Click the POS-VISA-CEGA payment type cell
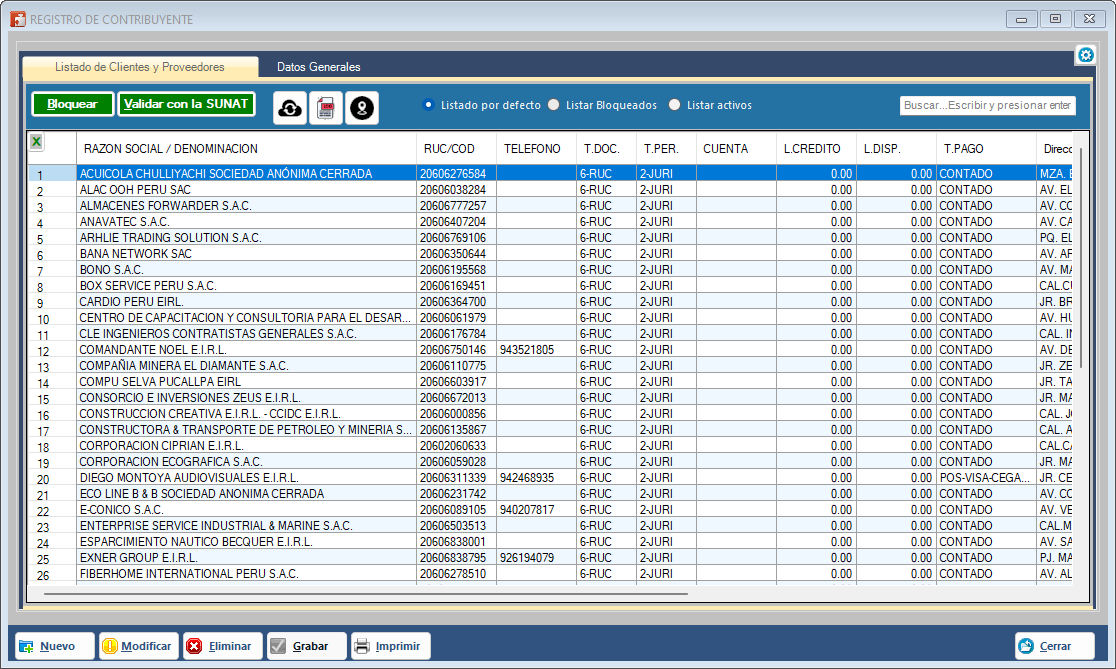The image size is (1116, 669). [986, 478]
